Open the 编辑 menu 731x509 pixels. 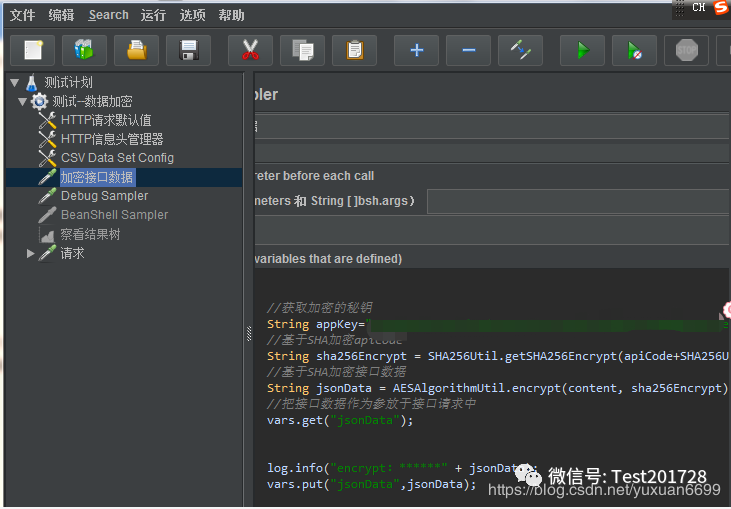(x=61, y=15)
